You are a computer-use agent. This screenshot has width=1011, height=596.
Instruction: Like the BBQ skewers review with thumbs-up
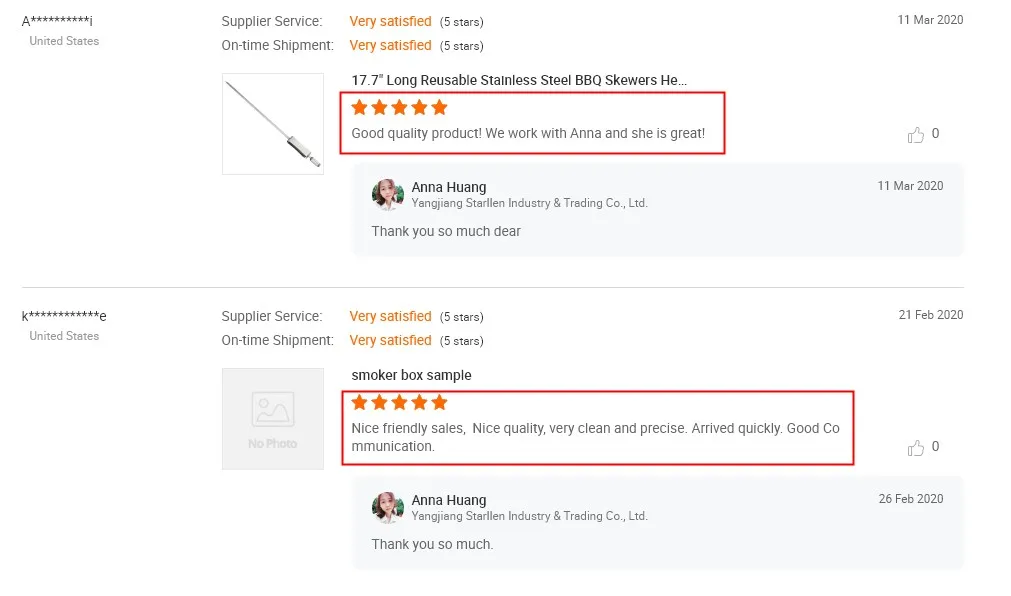915,135
